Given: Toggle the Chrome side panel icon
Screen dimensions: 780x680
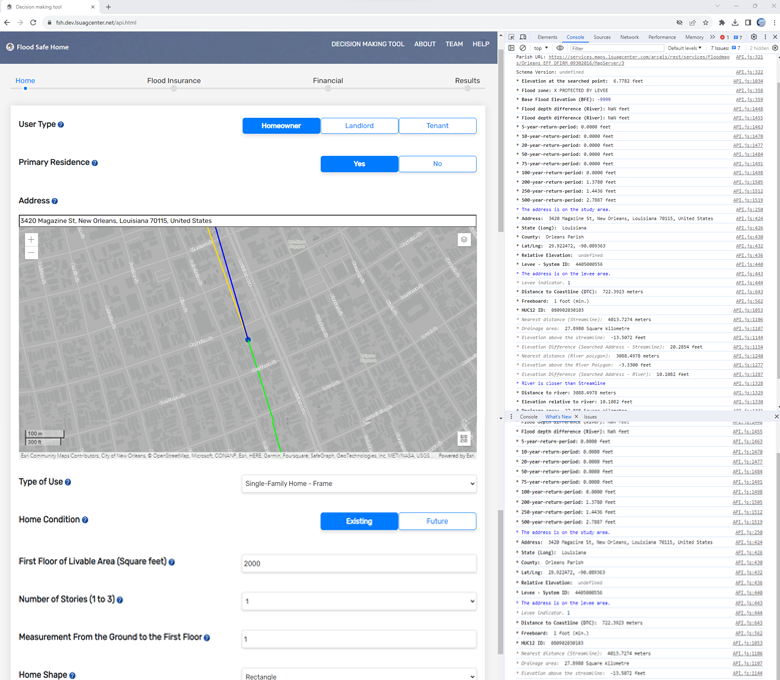Looking at the screenshot, I should [x=748, y=22].
